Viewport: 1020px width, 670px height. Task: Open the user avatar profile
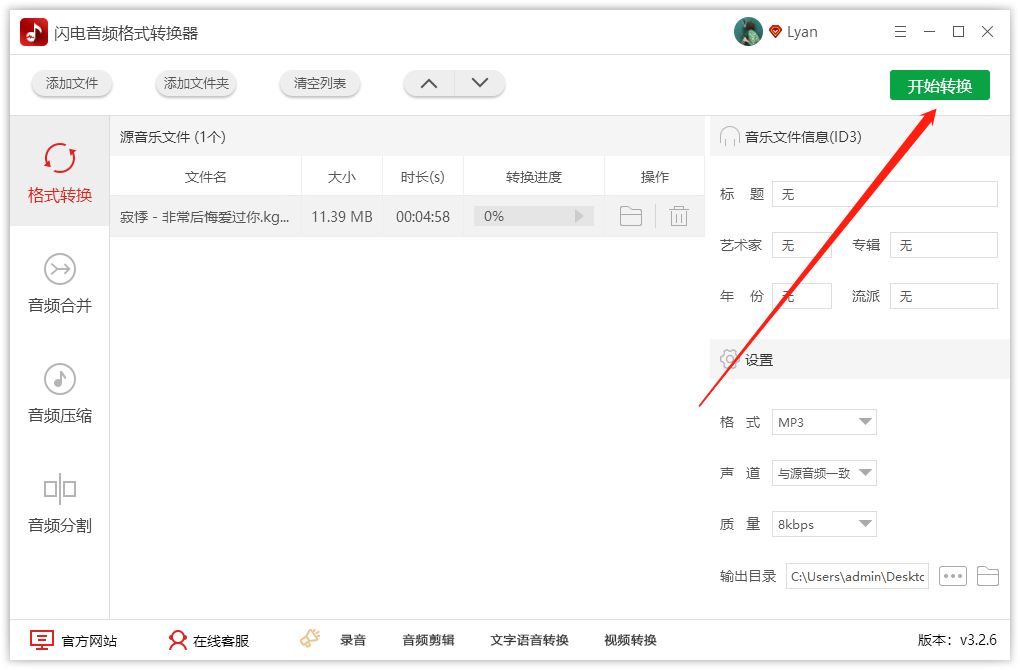pos(748,32)
